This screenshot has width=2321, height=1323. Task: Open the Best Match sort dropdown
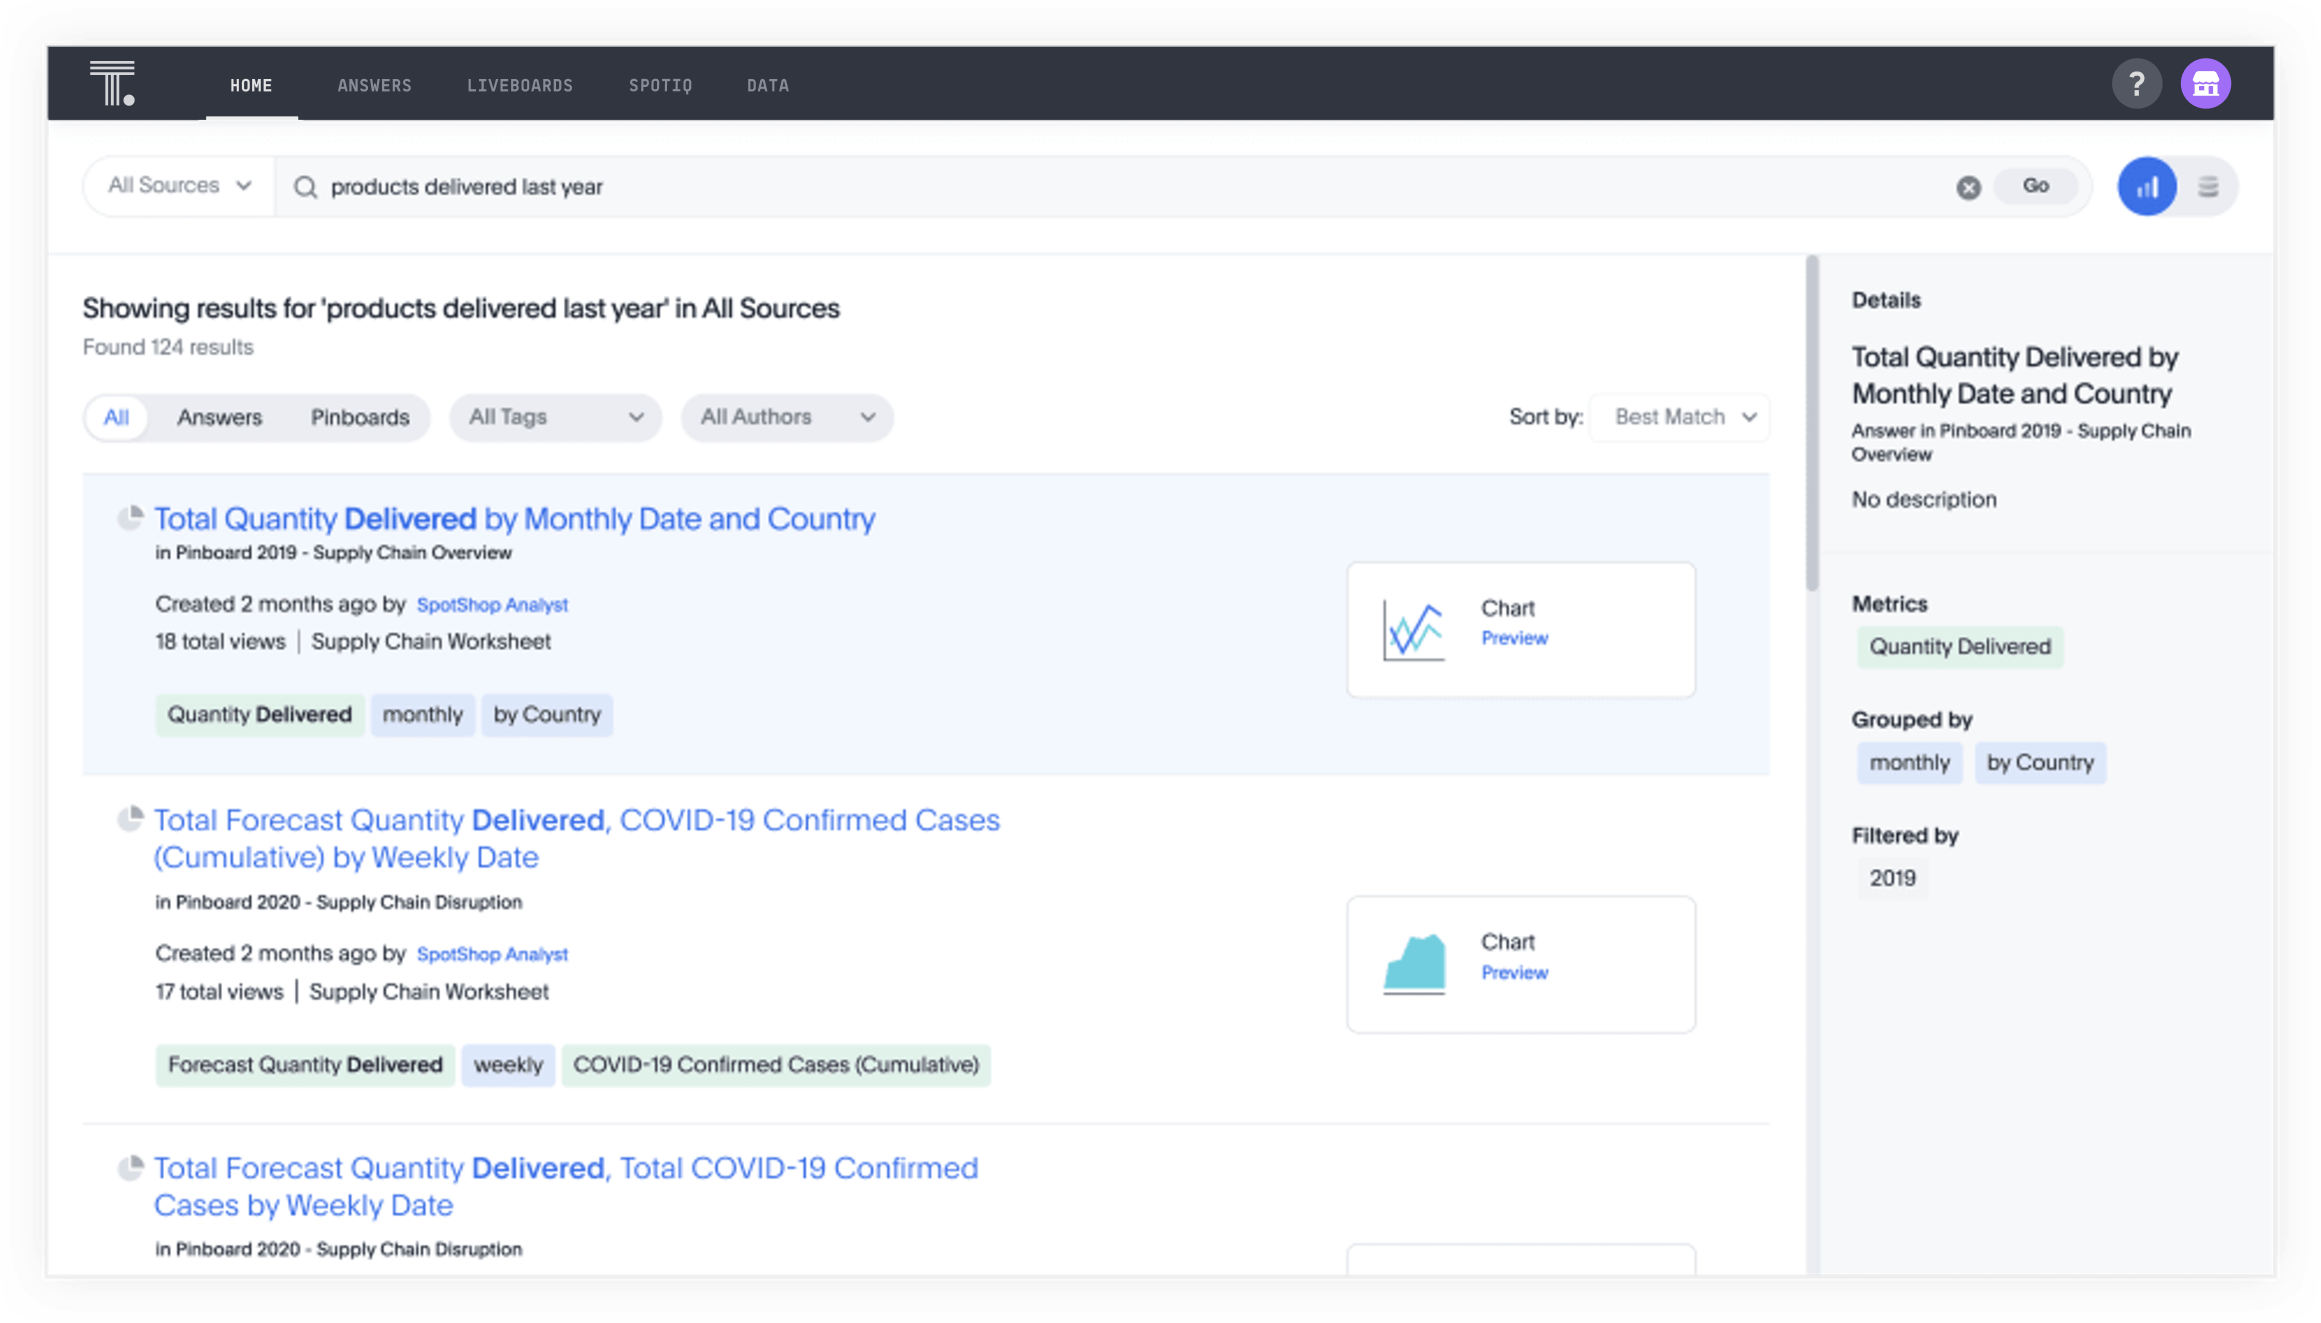pyautogui.click(x=1678, y=417)
